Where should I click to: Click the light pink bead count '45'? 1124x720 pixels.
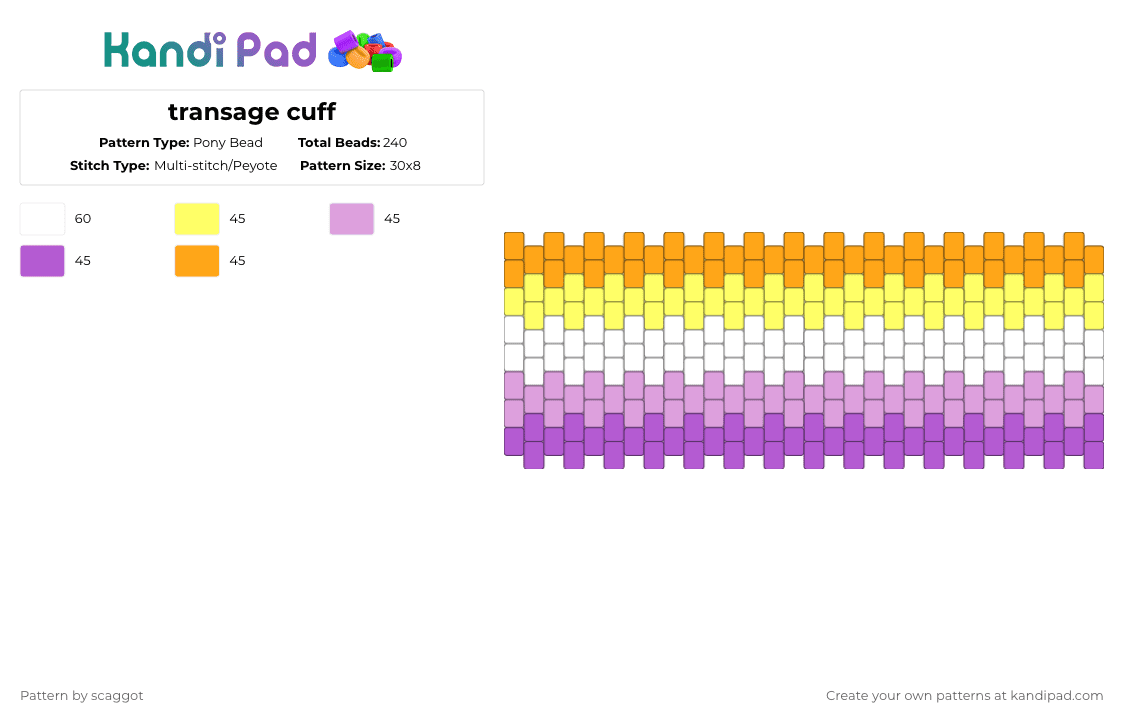[x=392, y=219]
